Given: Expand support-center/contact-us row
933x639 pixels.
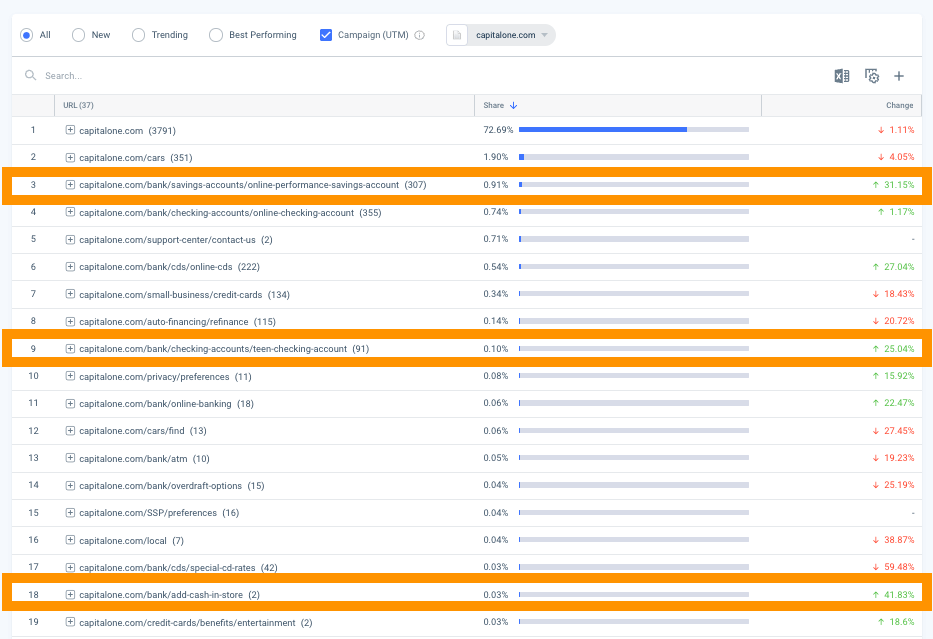Looking at the screenshot, I should click(x=70, y=239).
